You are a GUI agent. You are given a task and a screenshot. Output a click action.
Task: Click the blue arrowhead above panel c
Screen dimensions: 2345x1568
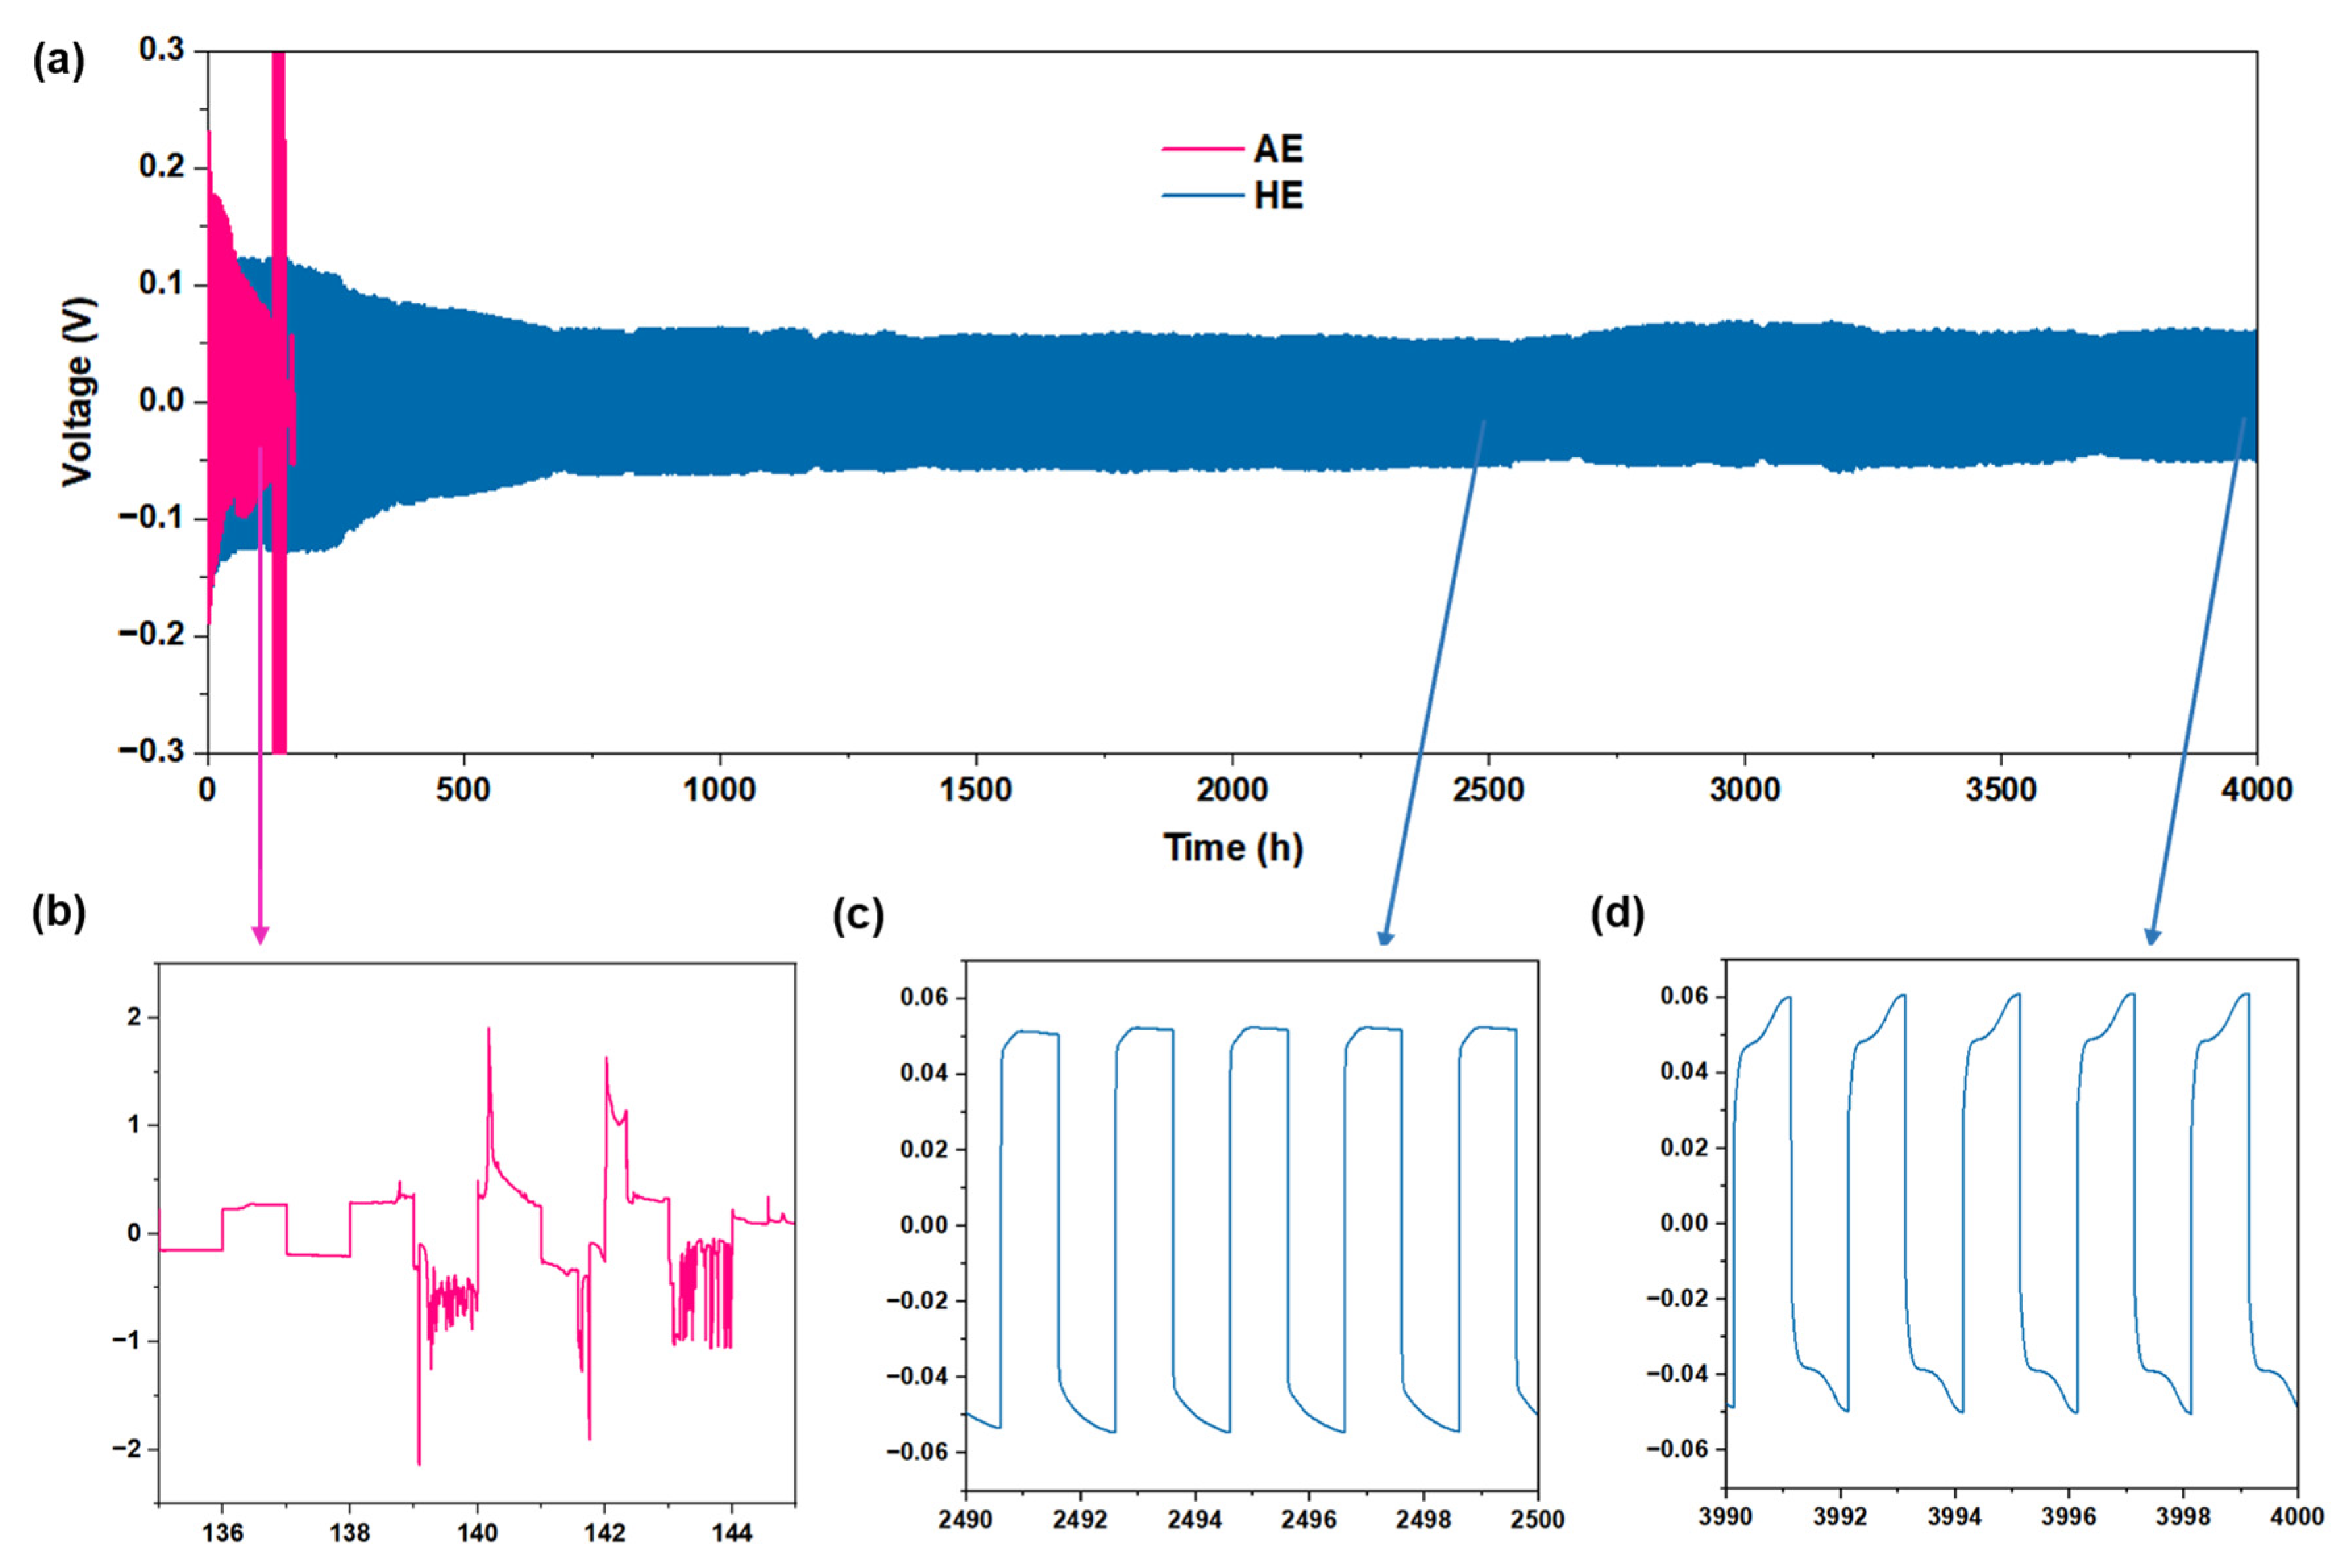click(1385, 937)
